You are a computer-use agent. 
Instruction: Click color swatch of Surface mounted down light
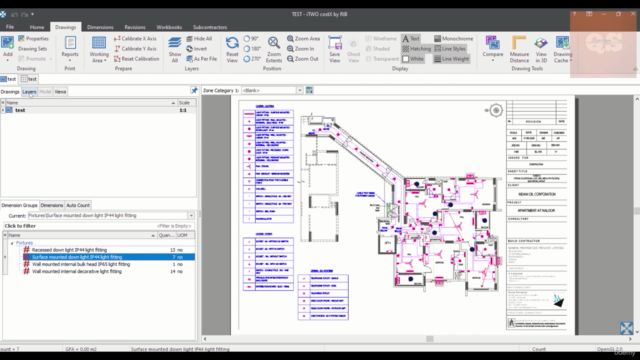point(27,257)
